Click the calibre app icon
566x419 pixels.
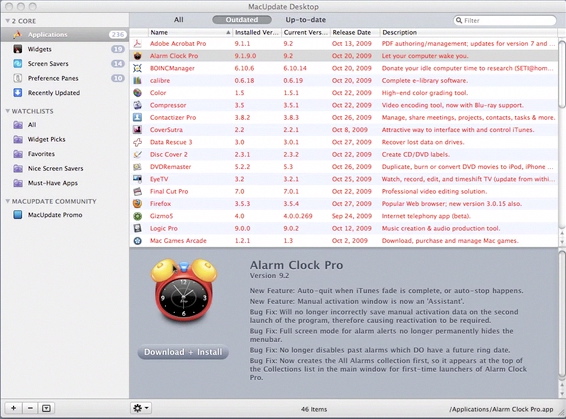click(x=138, y=80)
